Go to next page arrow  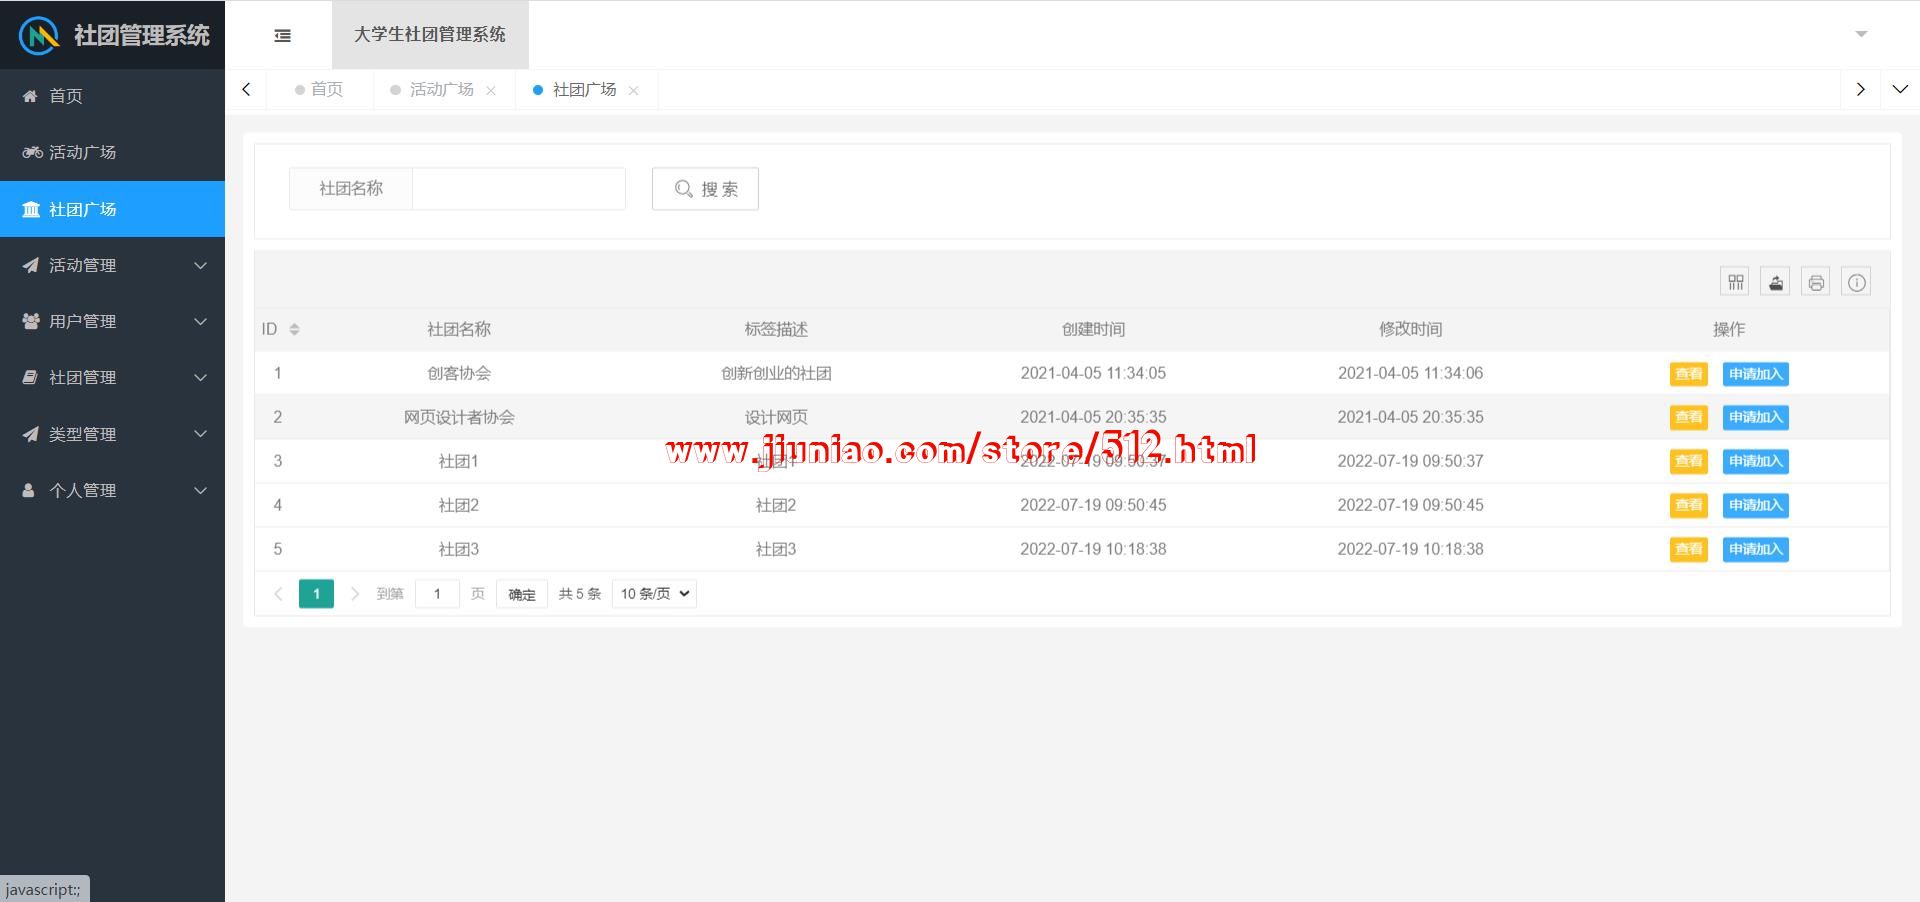[354, 594]
